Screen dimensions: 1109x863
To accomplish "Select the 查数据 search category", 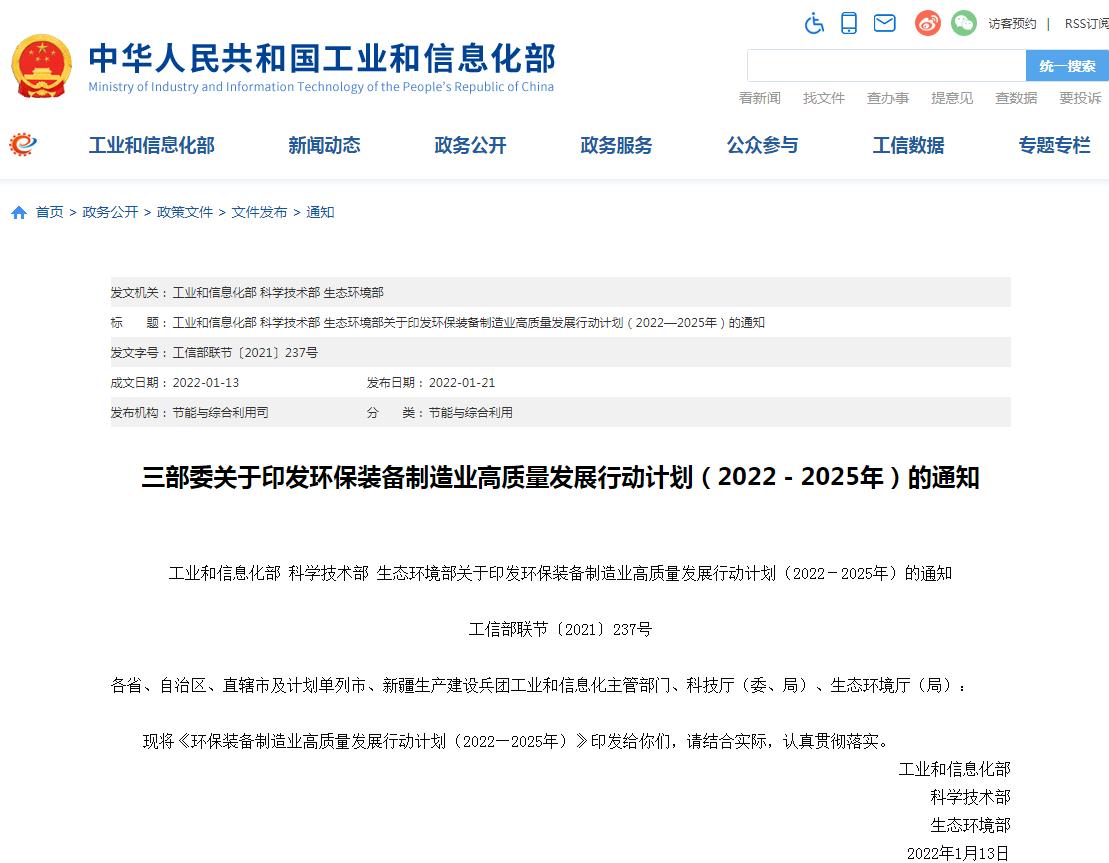I will pyautogui.click(x=1016, y=98).
